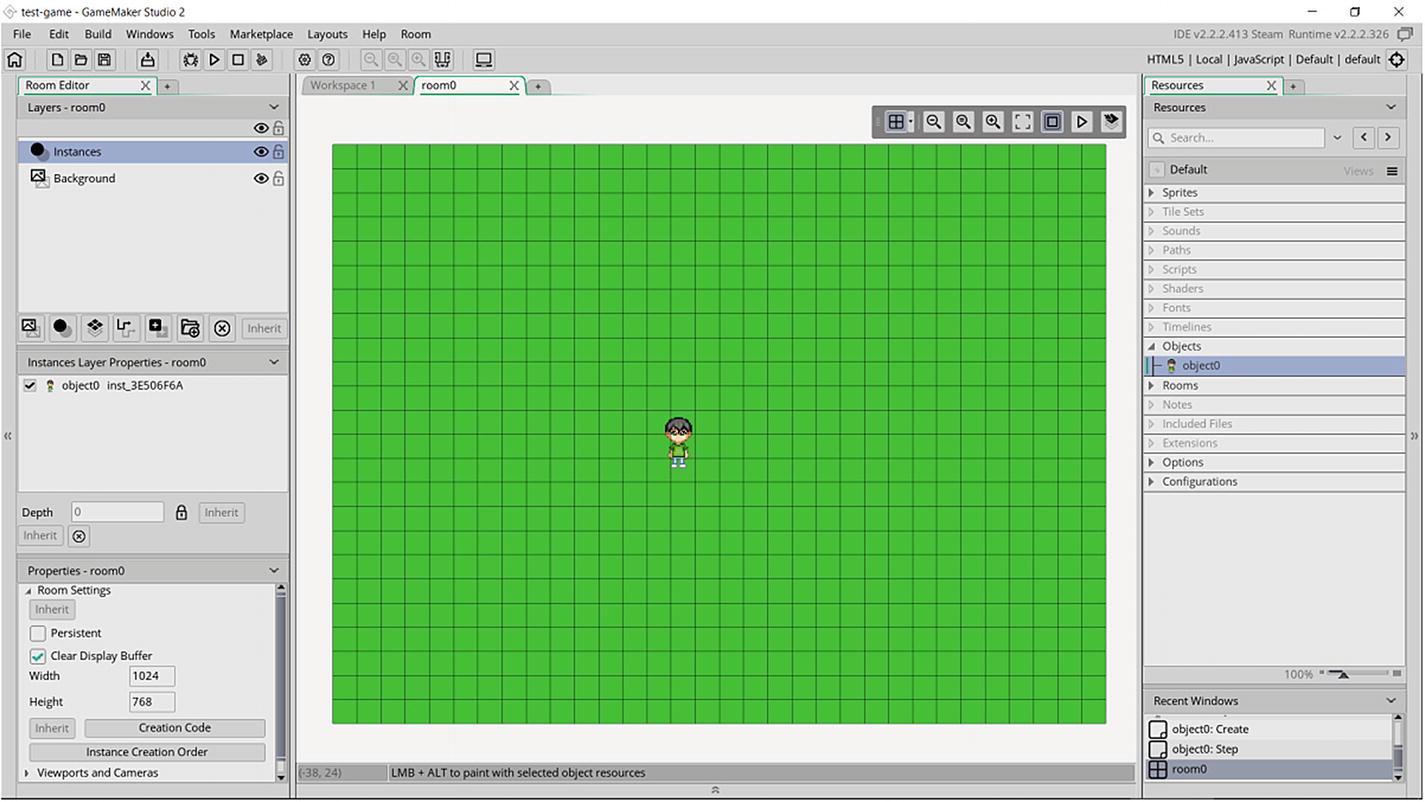The height and width of the screenshot is (802, 1425).
Task: Start the debugger with the bug icon
Action: [190, 60]
